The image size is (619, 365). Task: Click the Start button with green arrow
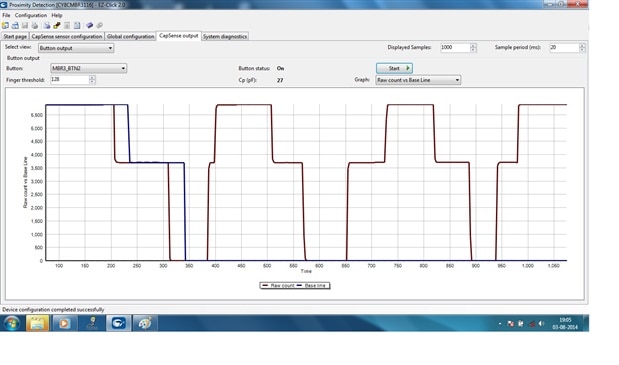point(394,68)
